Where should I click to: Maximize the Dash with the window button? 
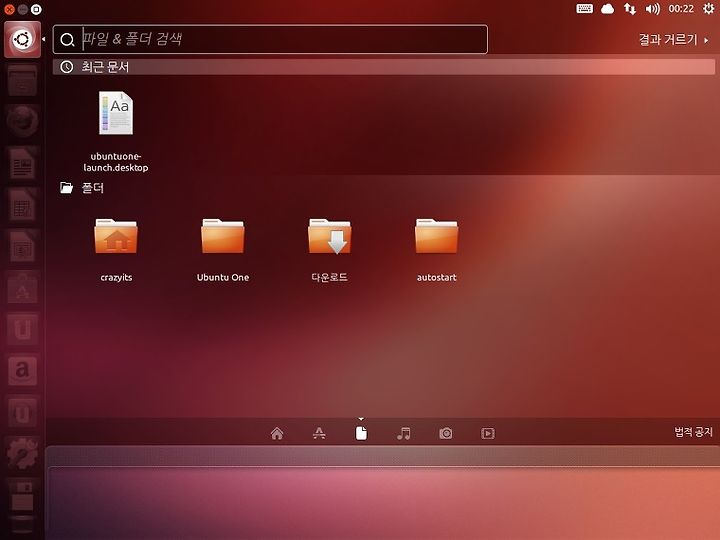click(x=36, y=9)
